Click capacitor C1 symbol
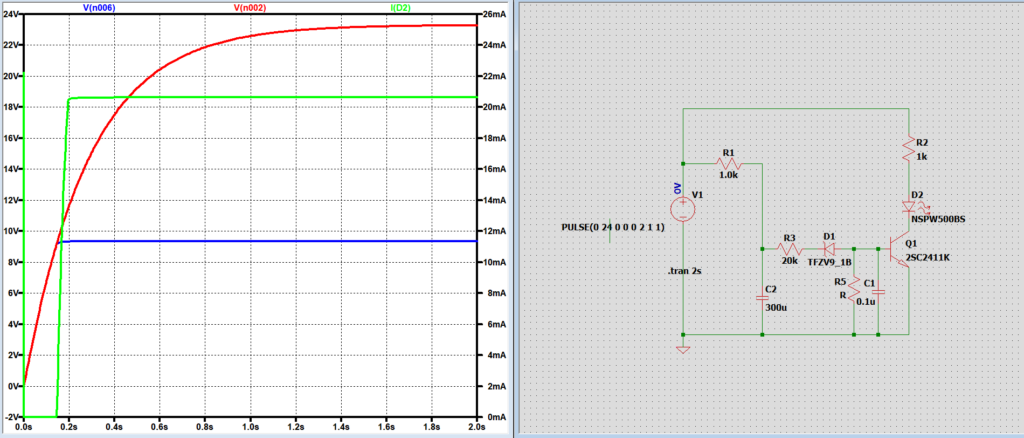This screenshot has width=1024, height=438. [x=878, y=290]
